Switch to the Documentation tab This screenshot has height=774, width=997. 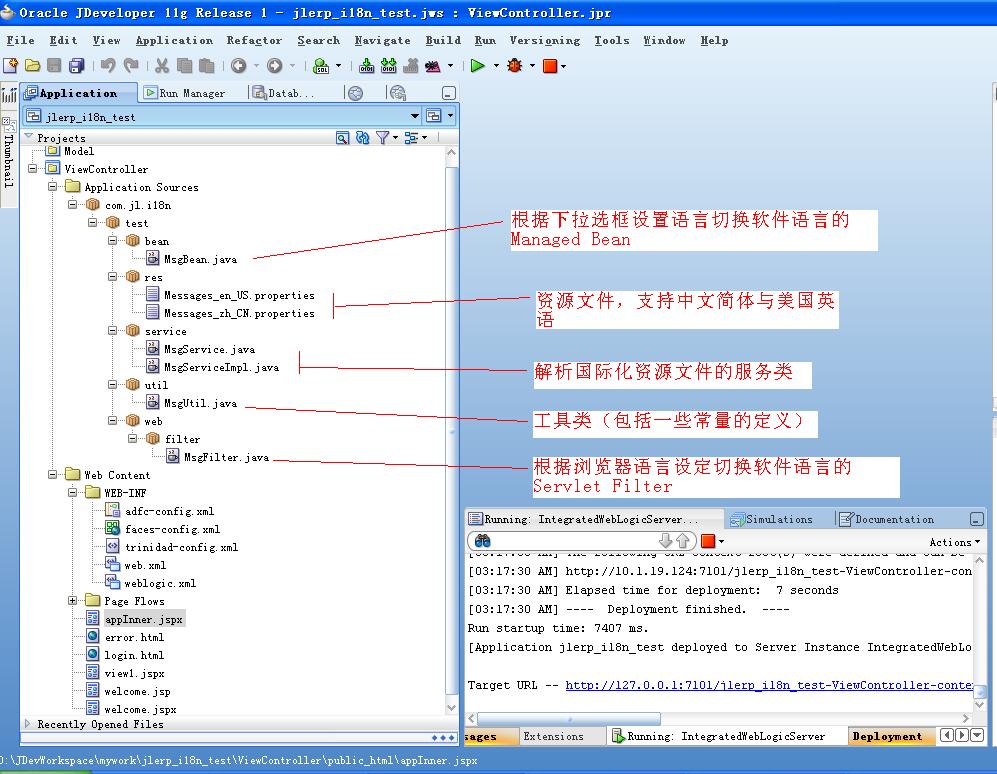886,519
